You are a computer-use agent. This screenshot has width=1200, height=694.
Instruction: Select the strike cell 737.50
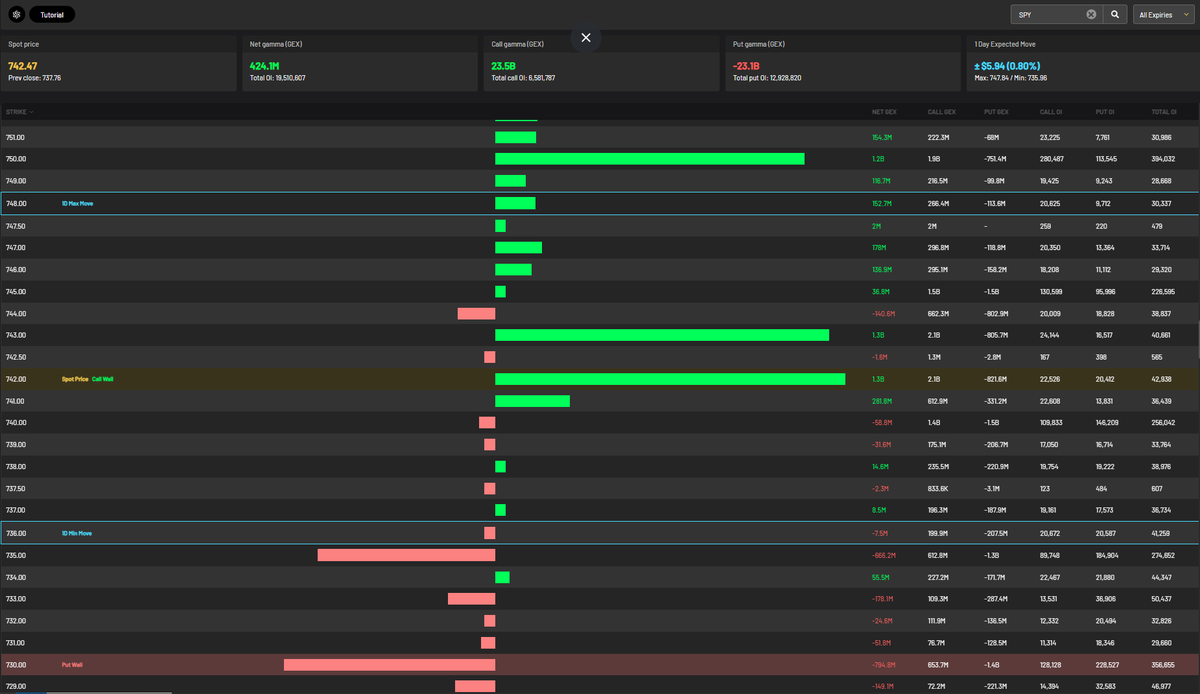click(x=16, y=489)
